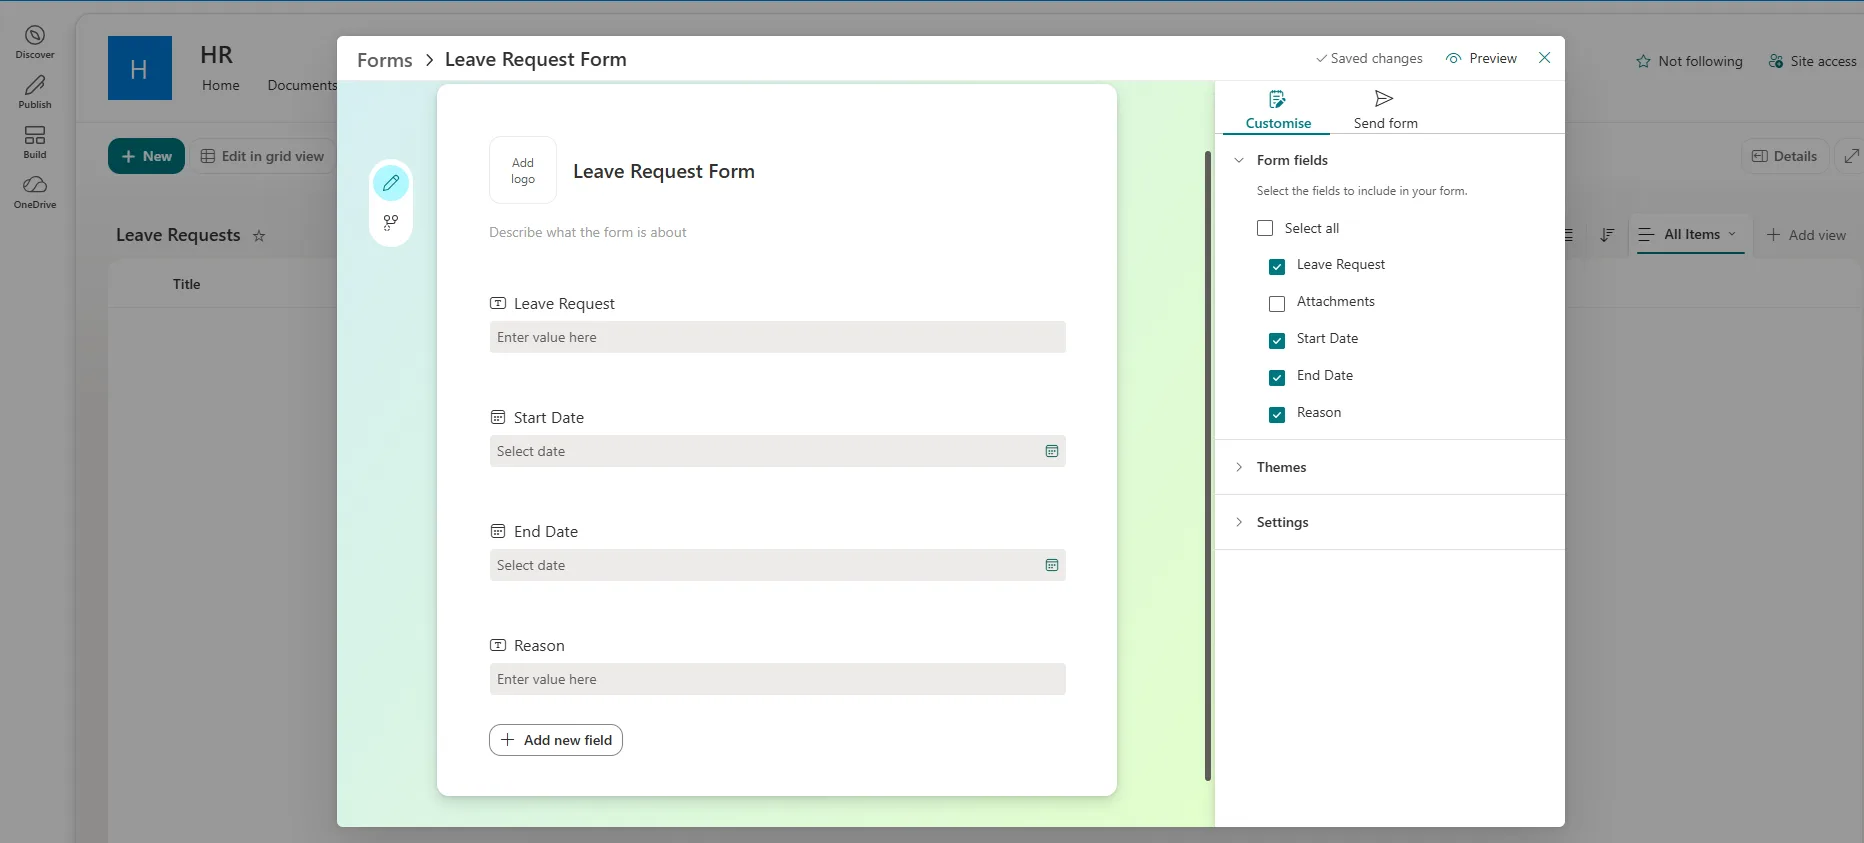The width and height of the screenshot is (1864, 843).
Task: Open Start Date calendar picker icon
Action: click(x=1052, y=451)
